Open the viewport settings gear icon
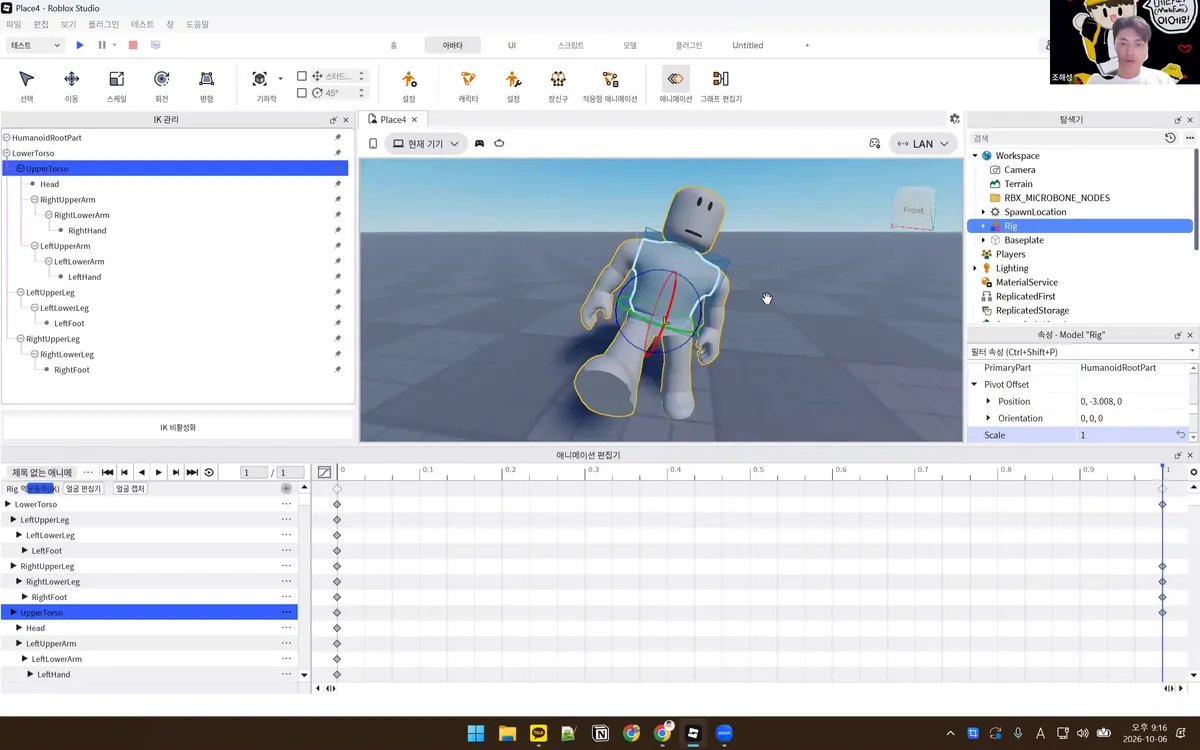This screenshot has width=1200, height=750. pyautogui.click(x=955, y=119)
